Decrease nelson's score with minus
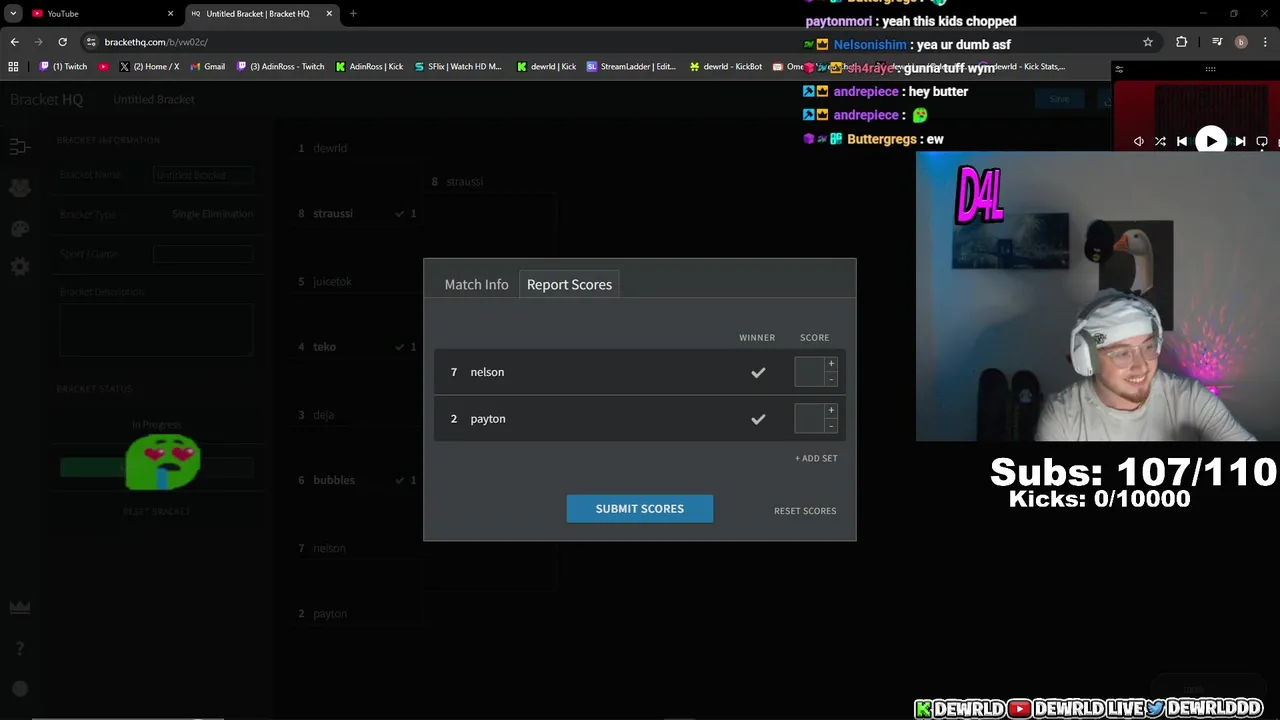1280x720 pixels. coord(831,379)
